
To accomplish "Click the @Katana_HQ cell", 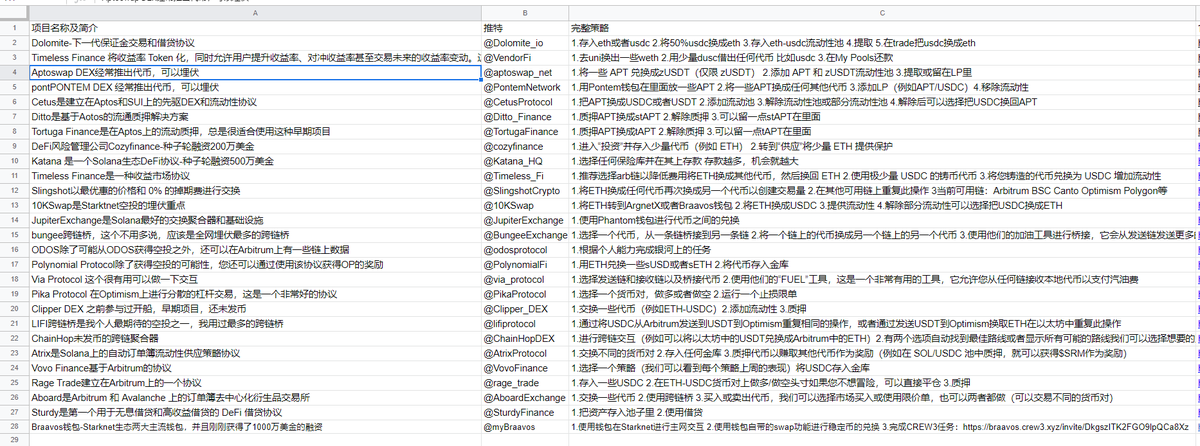I will coord(524,161).
